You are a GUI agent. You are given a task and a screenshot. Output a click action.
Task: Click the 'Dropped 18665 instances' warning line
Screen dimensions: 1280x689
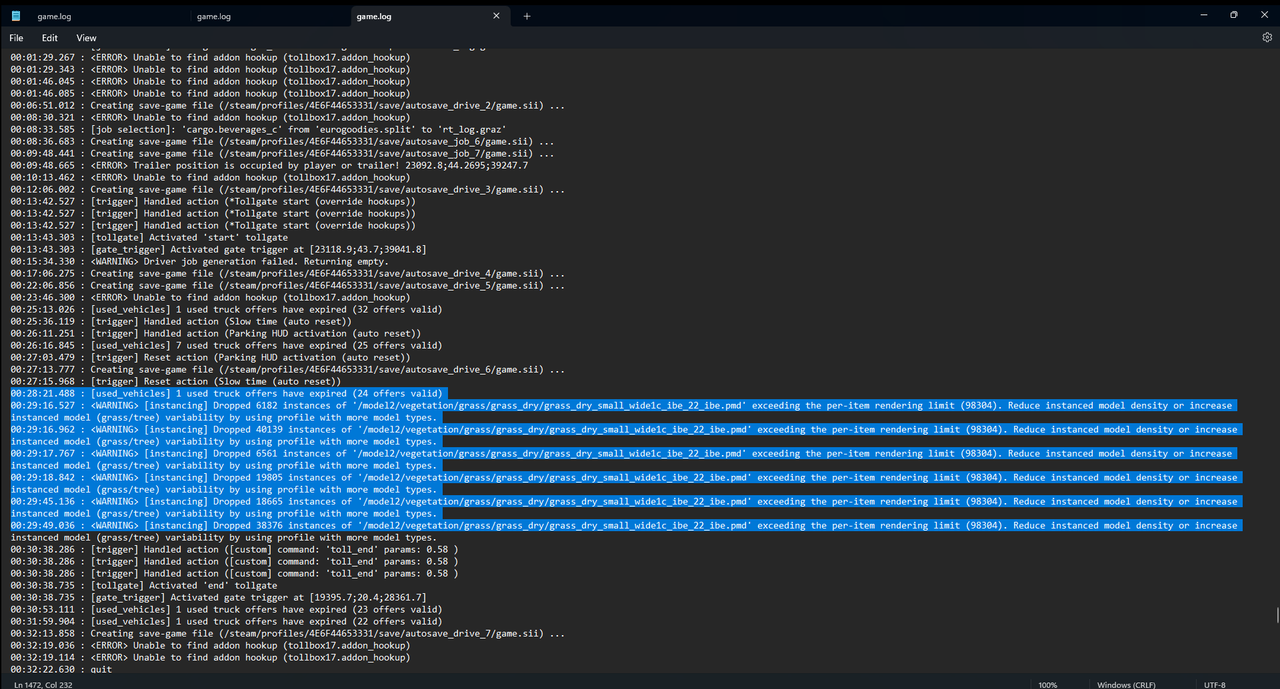coord(626,507)
